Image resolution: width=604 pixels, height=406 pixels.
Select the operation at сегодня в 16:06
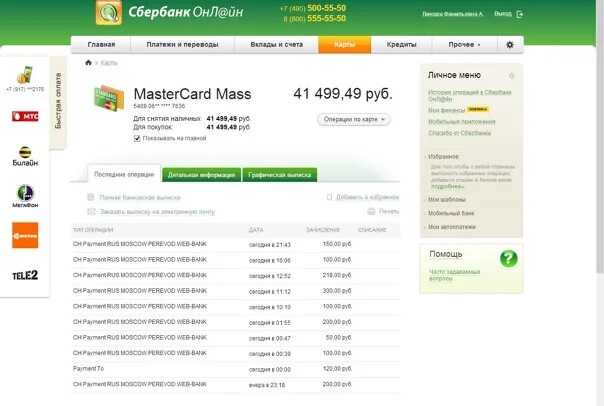235,260
